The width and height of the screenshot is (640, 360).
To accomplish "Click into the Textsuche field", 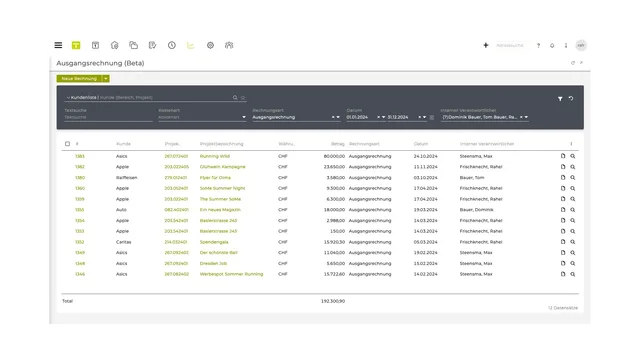I will coord(108,117).
